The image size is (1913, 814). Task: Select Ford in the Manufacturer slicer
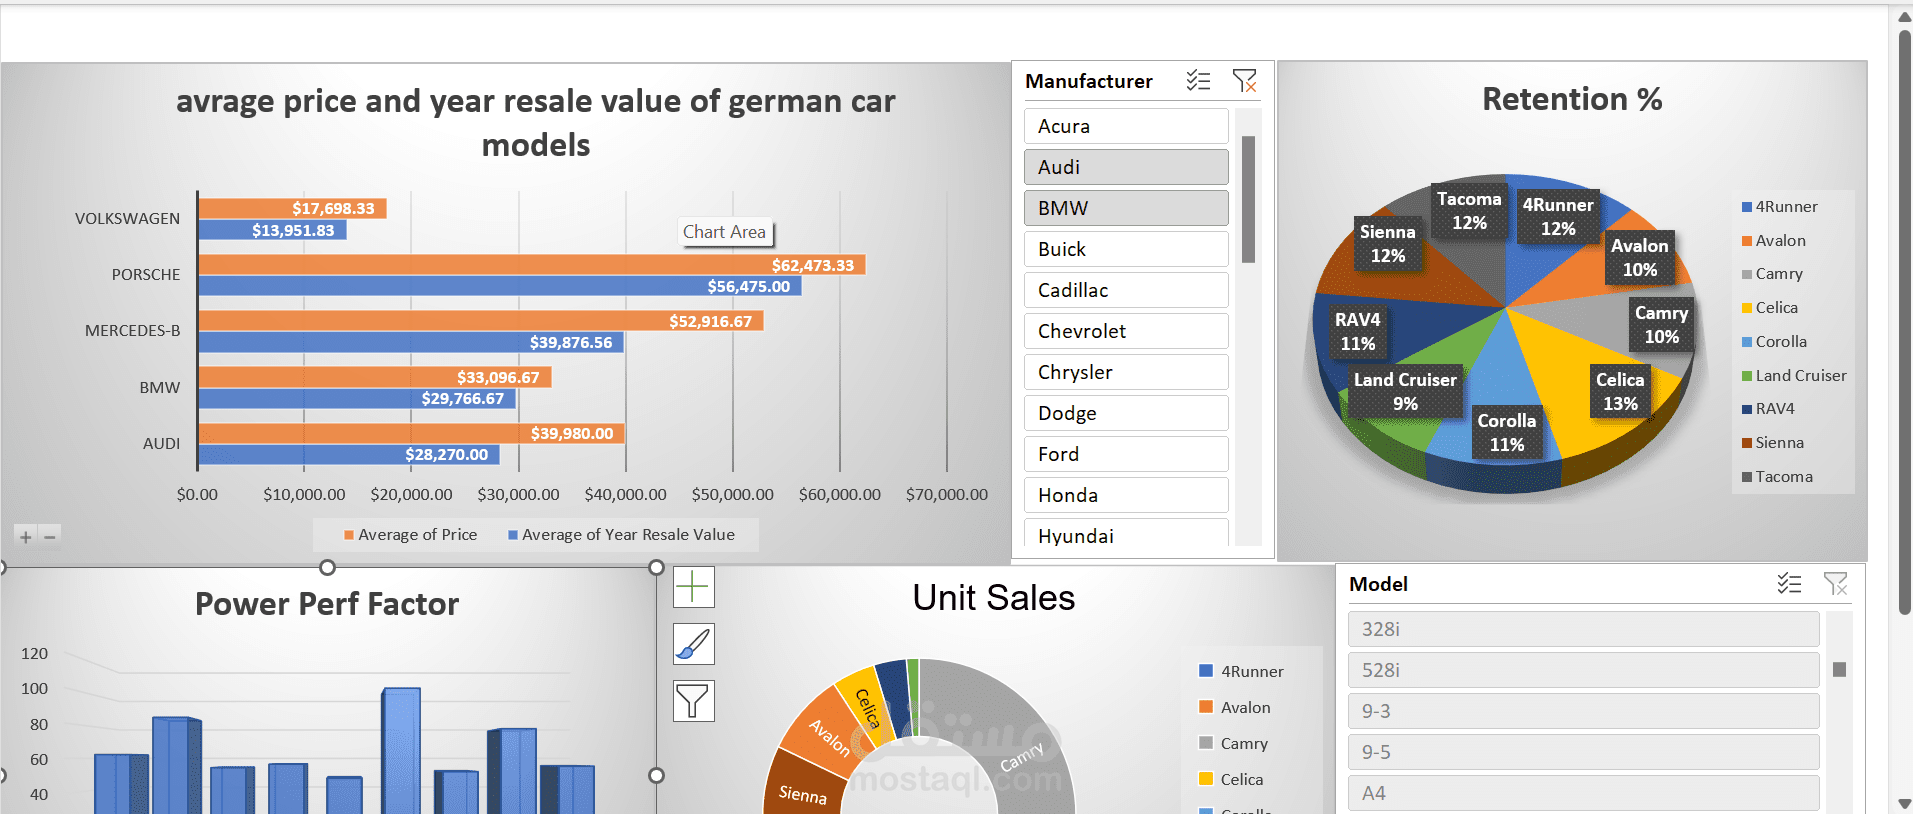1126,454
